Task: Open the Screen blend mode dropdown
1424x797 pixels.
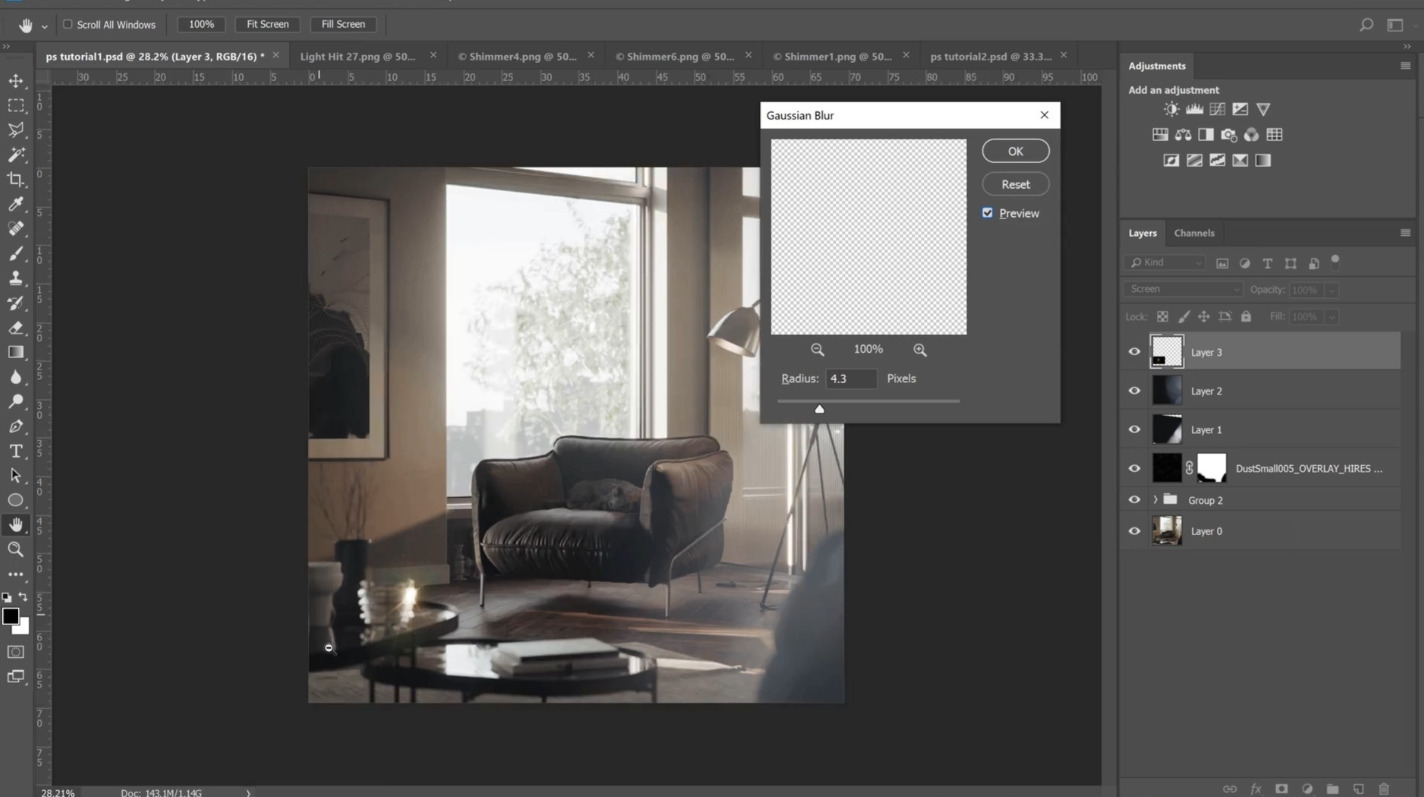Action: (x=1183, y=289)
